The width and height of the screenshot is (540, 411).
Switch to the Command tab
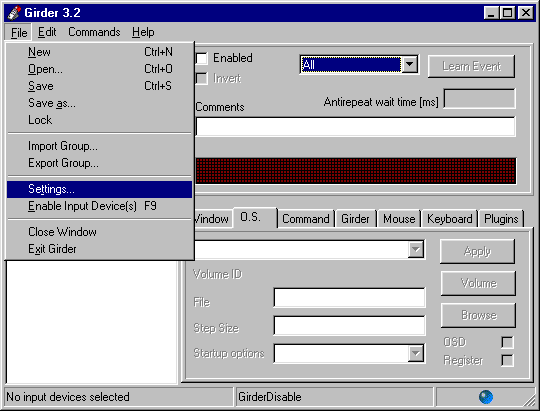click(x=306, y=219)
